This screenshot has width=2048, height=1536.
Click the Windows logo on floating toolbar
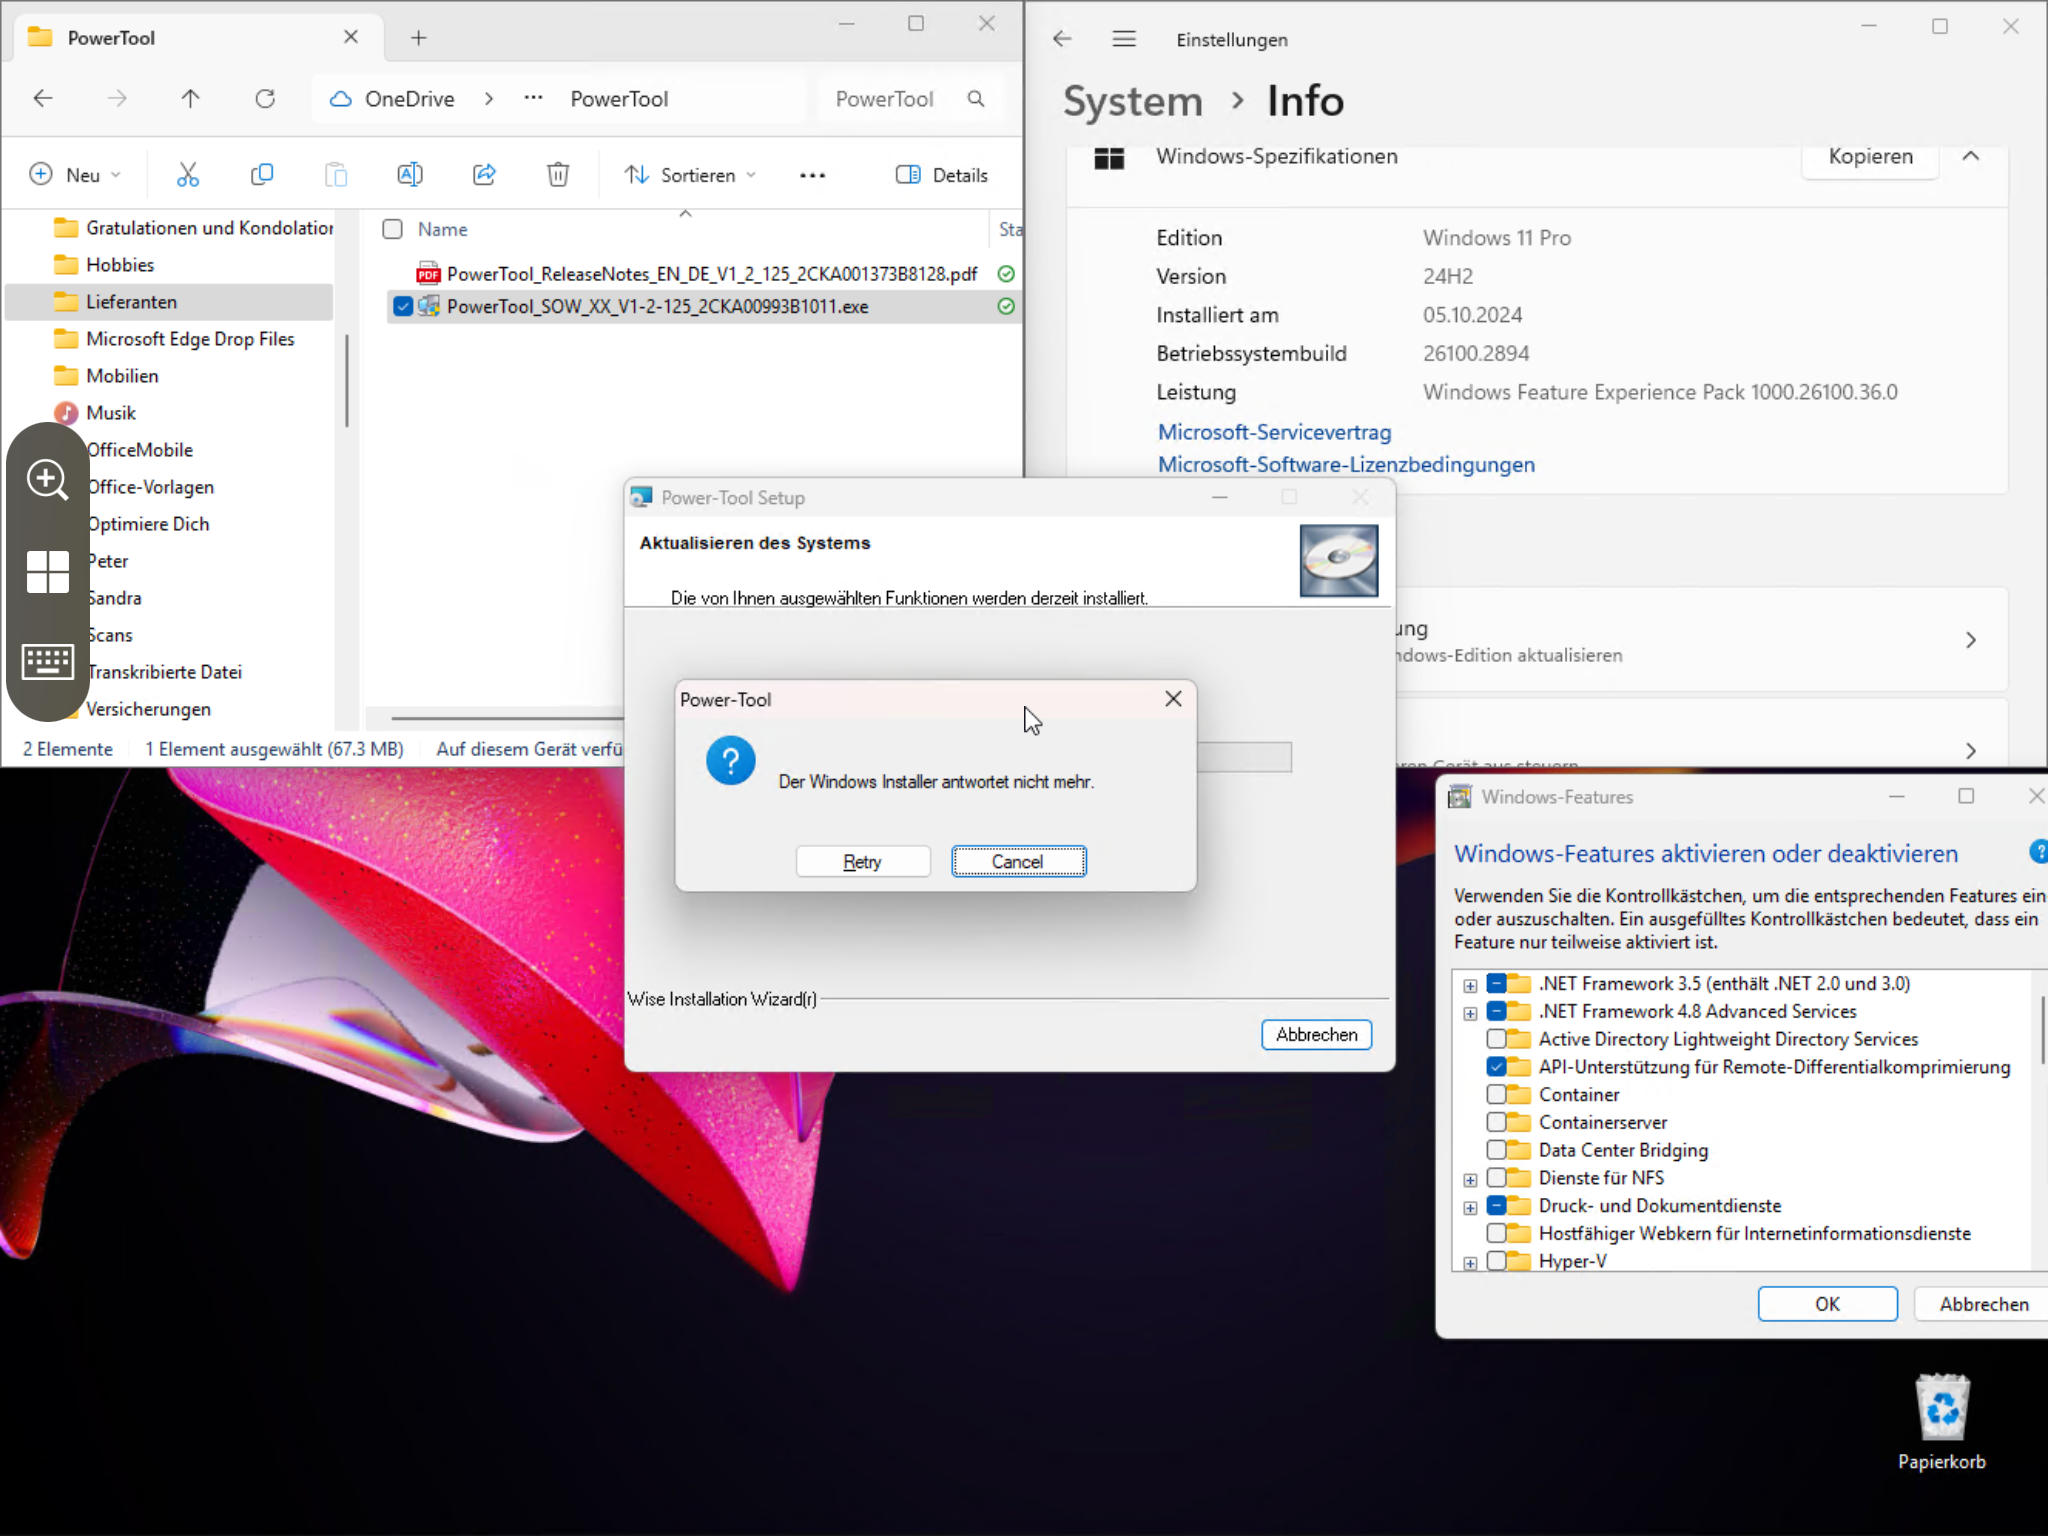click(48, 572)
